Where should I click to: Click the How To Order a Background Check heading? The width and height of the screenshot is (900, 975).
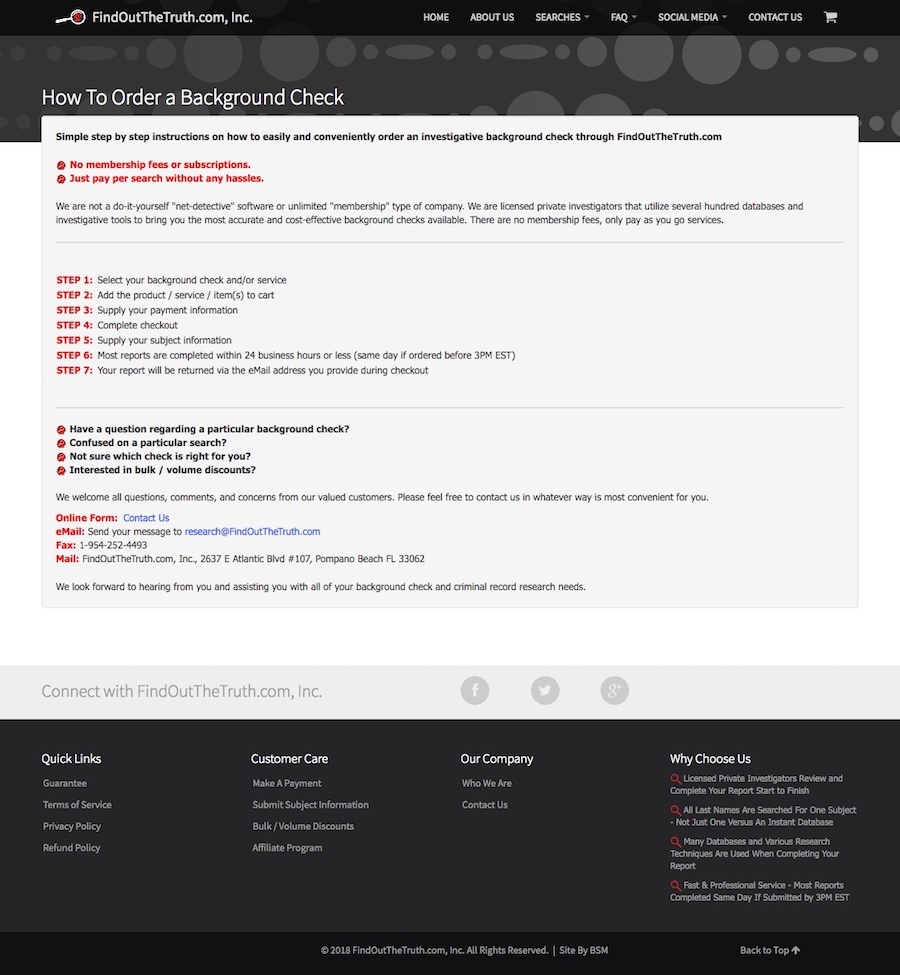(193, 98)
